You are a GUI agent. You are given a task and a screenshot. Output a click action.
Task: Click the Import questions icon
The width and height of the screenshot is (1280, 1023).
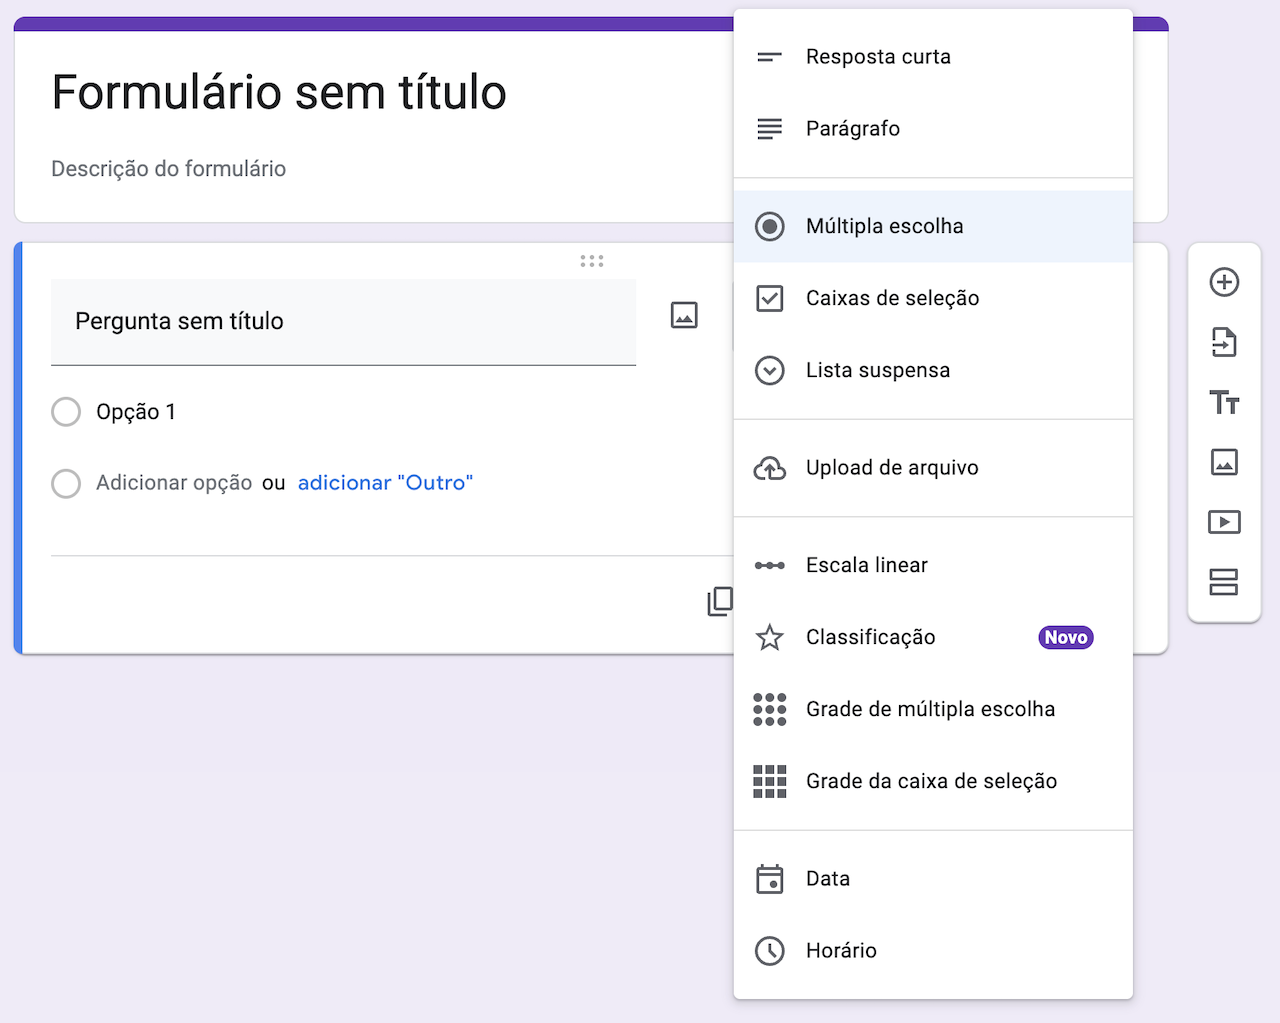[x=1224, y=342]
